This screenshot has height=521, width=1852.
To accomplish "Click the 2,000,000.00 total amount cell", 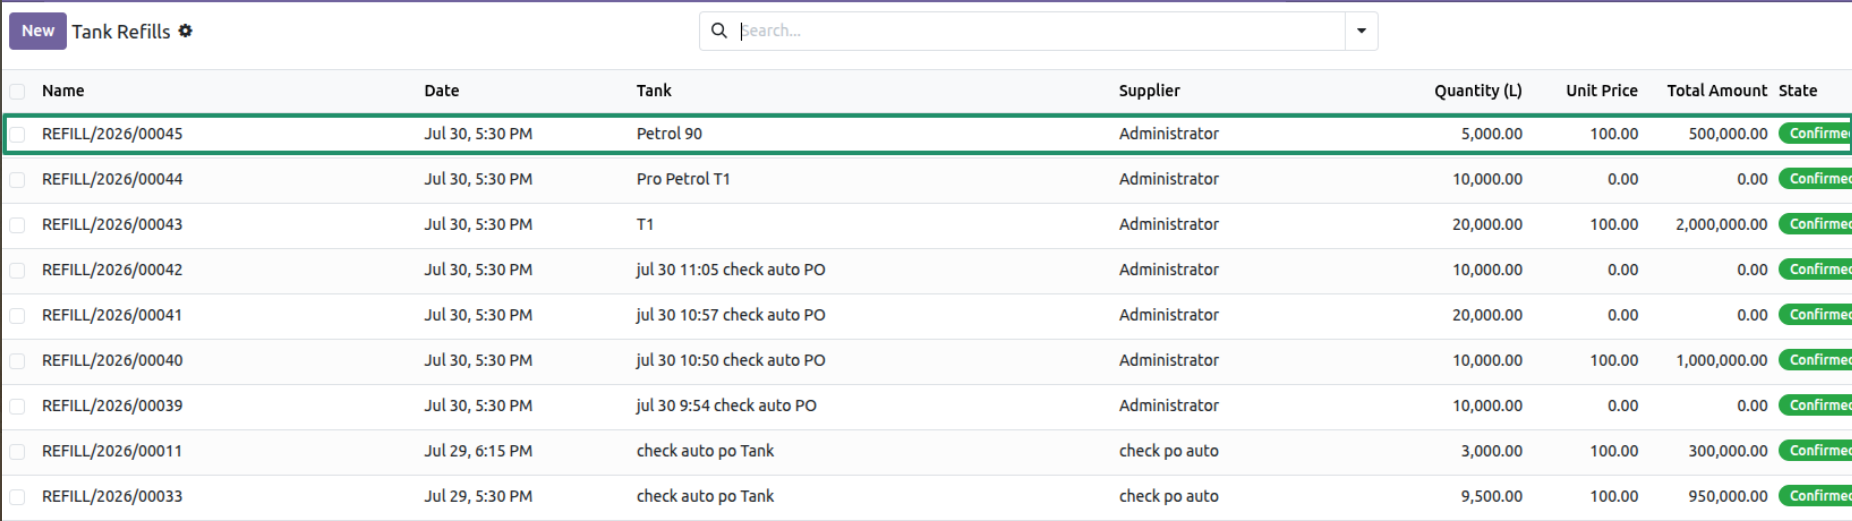I will (x=1721, y=224).
